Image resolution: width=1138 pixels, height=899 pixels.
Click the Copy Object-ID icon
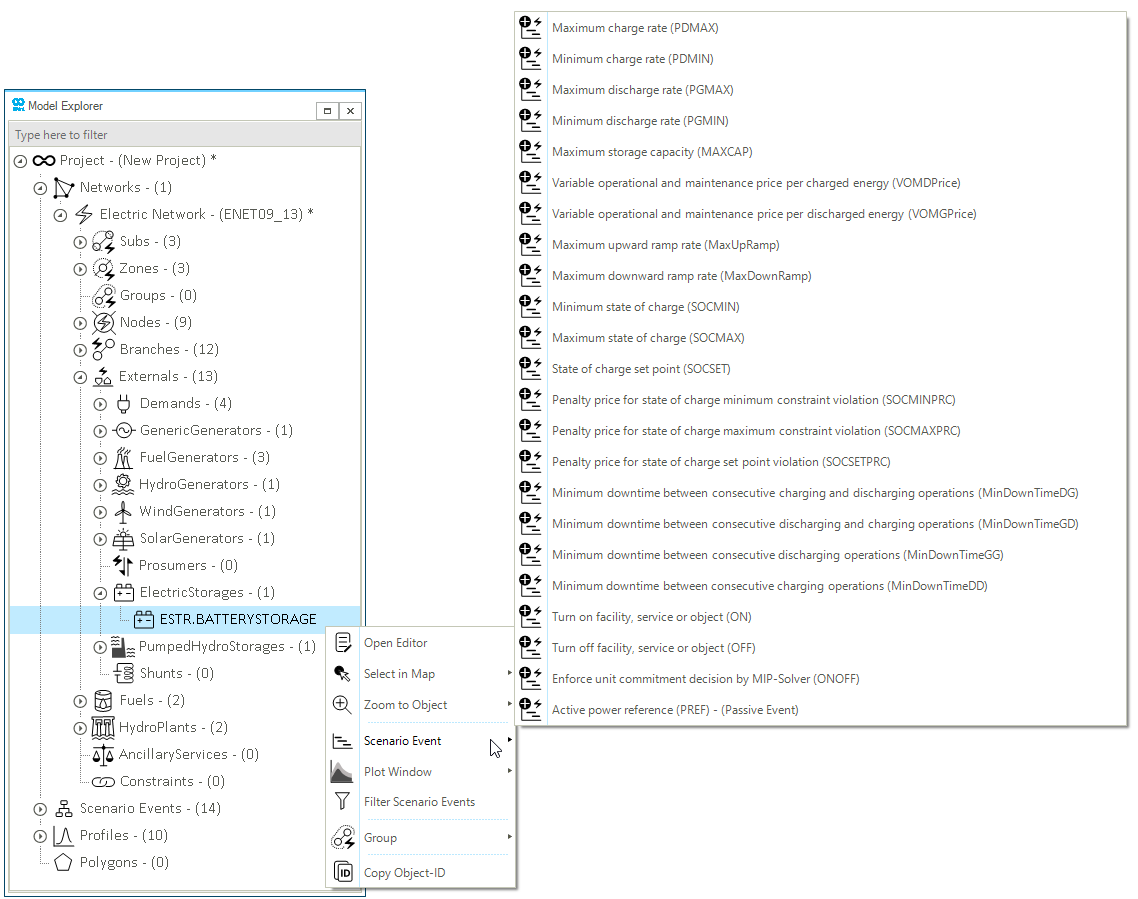(x=343, y=872)
